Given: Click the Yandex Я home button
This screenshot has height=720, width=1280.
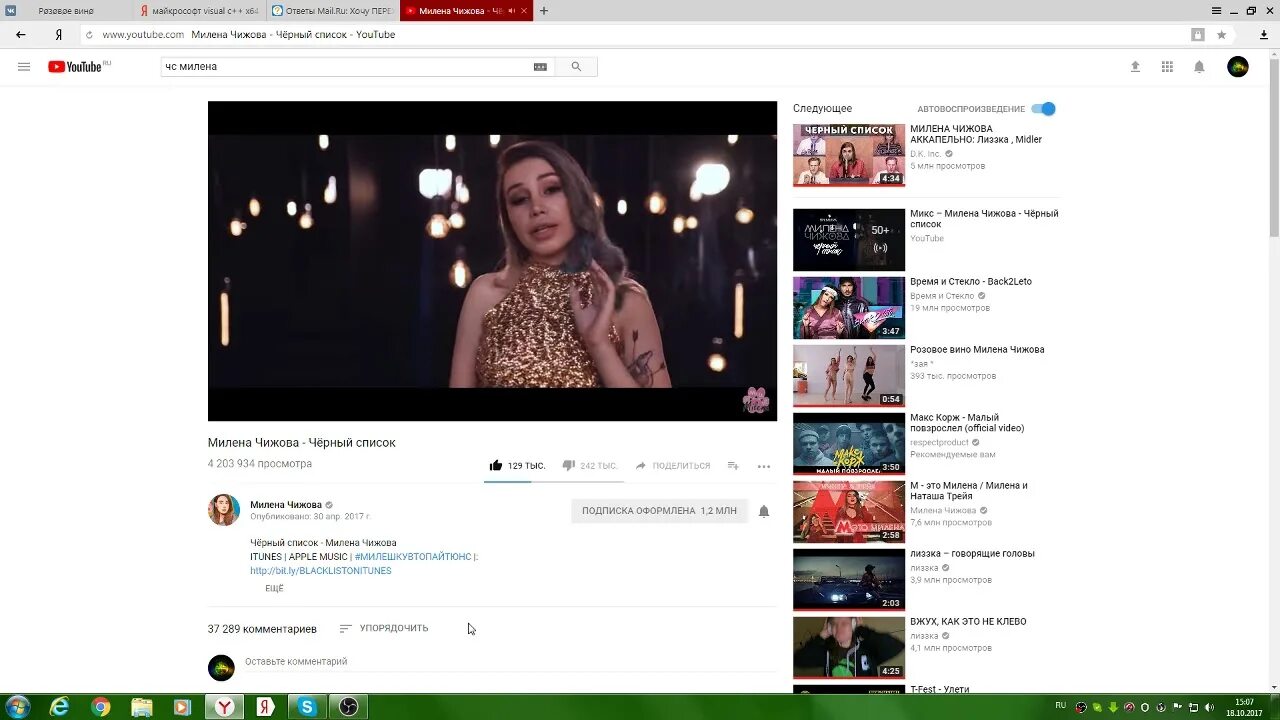Looking at the screenshot, I should [x=59, y=34].
